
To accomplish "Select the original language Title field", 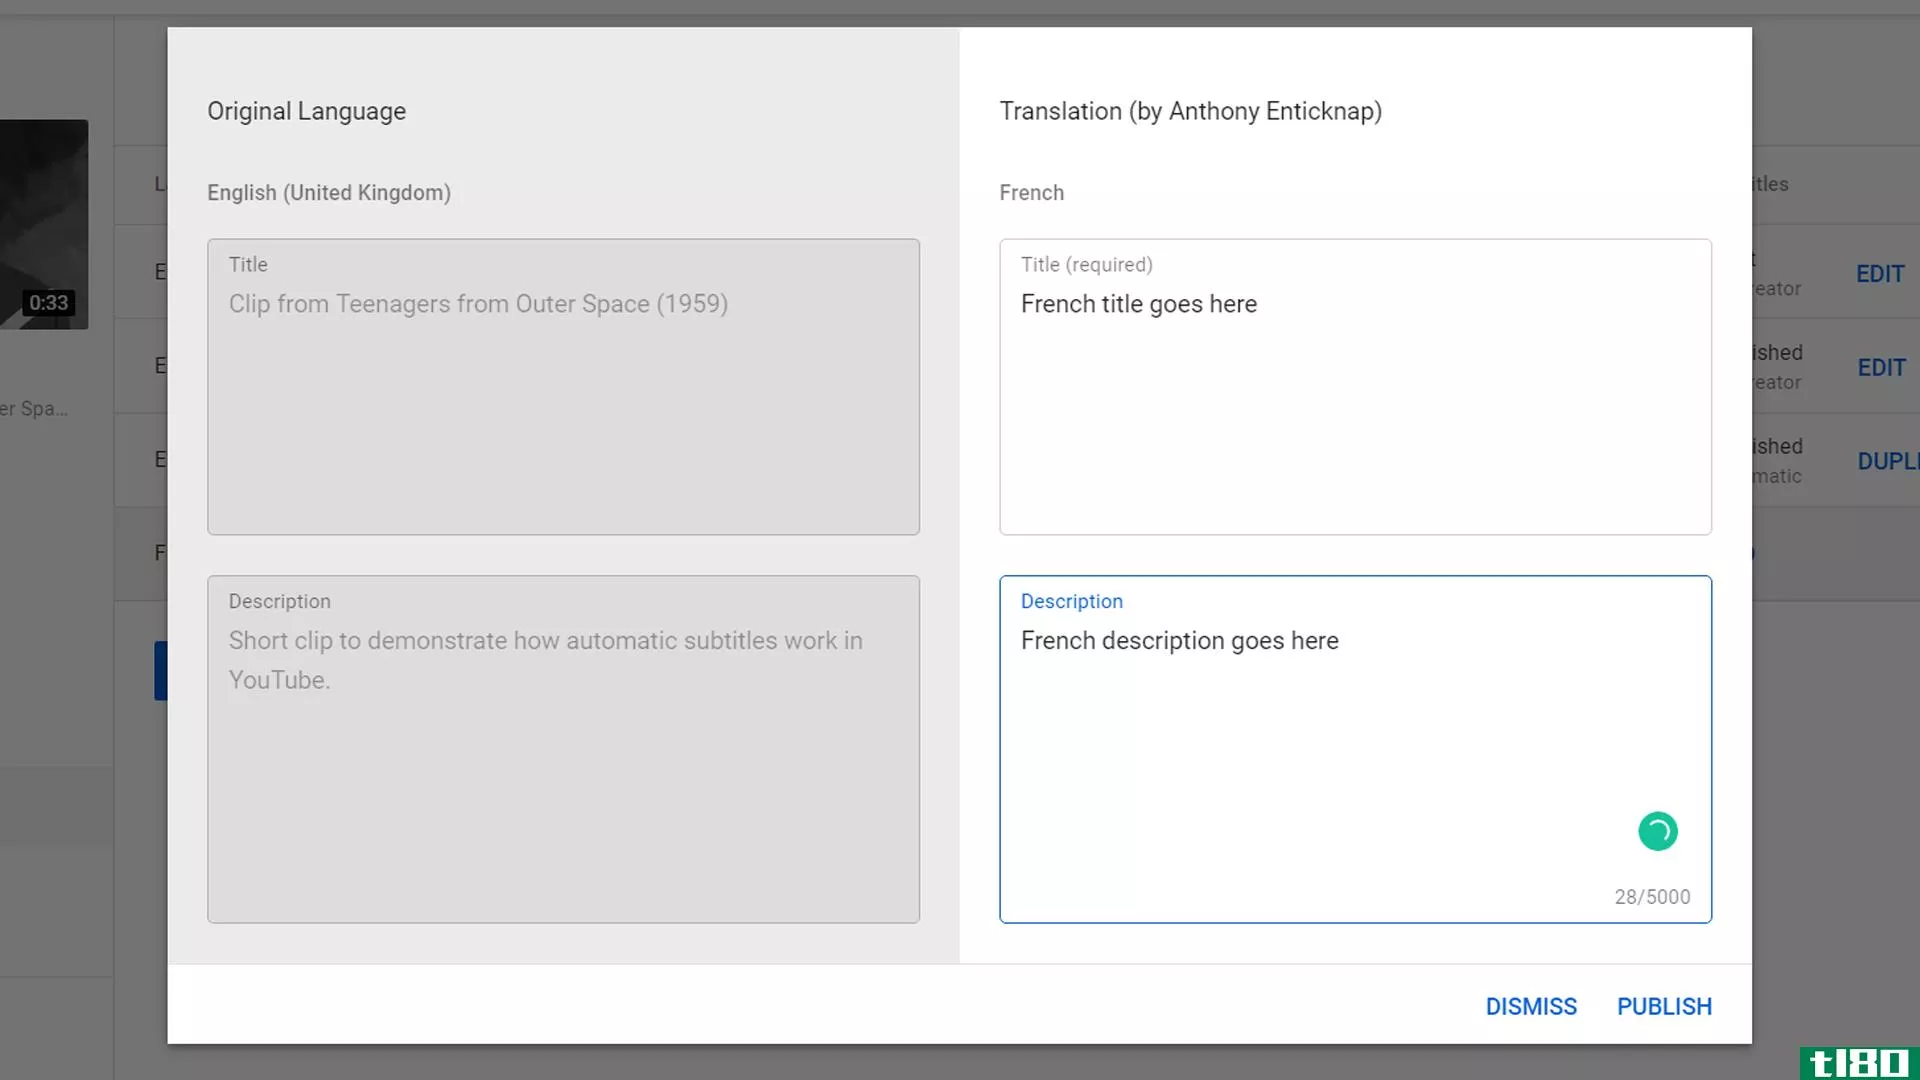I will coord(563,386).
